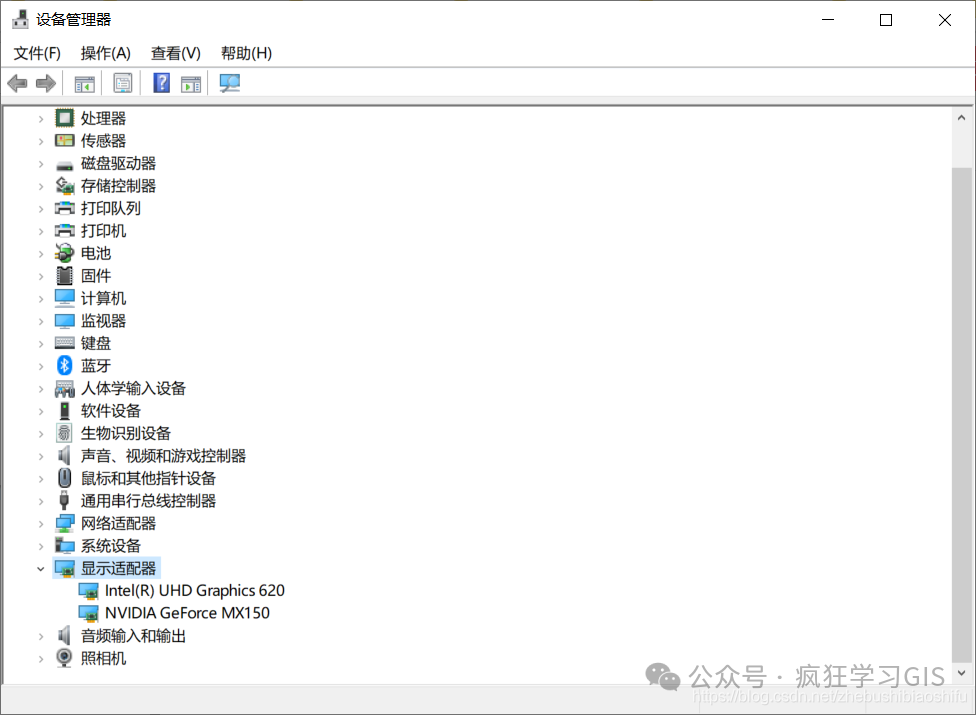This screenshot has height=715, width=976.
Task: Expand the 处理器 node
Action: 41,118
